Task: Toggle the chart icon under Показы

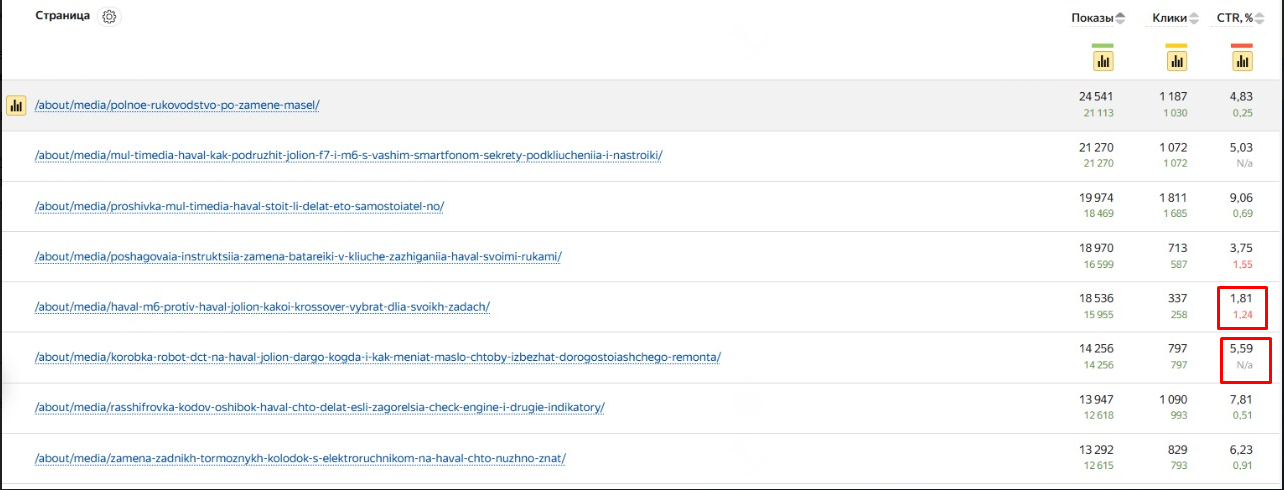Action: [x=1103, y=61]
